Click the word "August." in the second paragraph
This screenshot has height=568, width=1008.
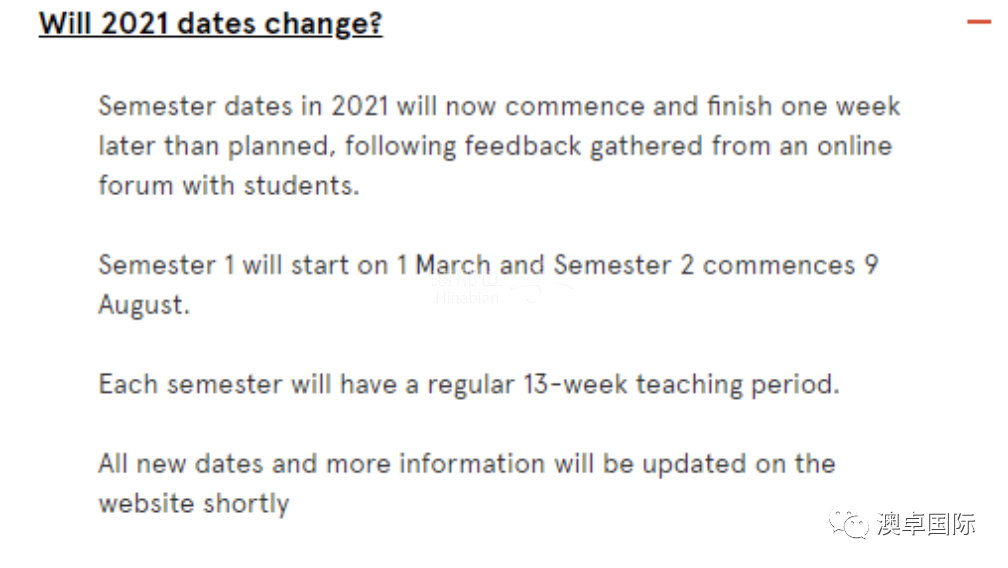pos(144,305)
